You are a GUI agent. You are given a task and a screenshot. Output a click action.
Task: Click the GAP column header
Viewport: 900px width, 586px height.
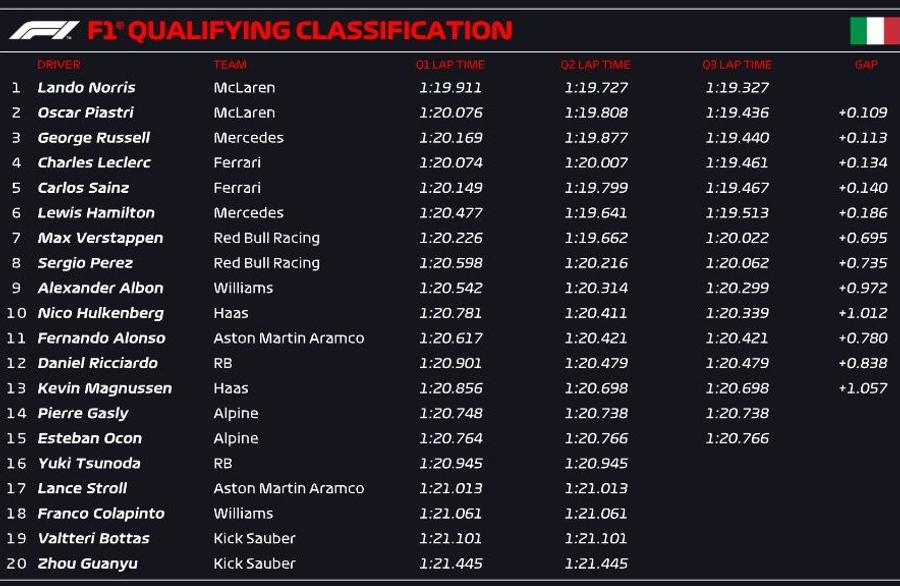pyautogui.click(x=866, y=65)
